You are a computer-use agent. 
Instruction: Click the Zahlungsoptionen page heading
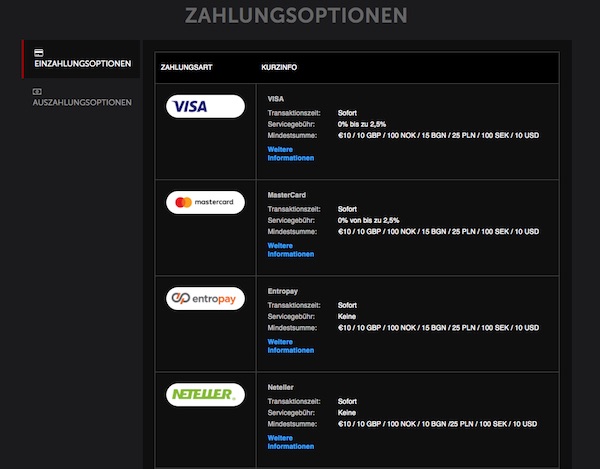[296, 16]
